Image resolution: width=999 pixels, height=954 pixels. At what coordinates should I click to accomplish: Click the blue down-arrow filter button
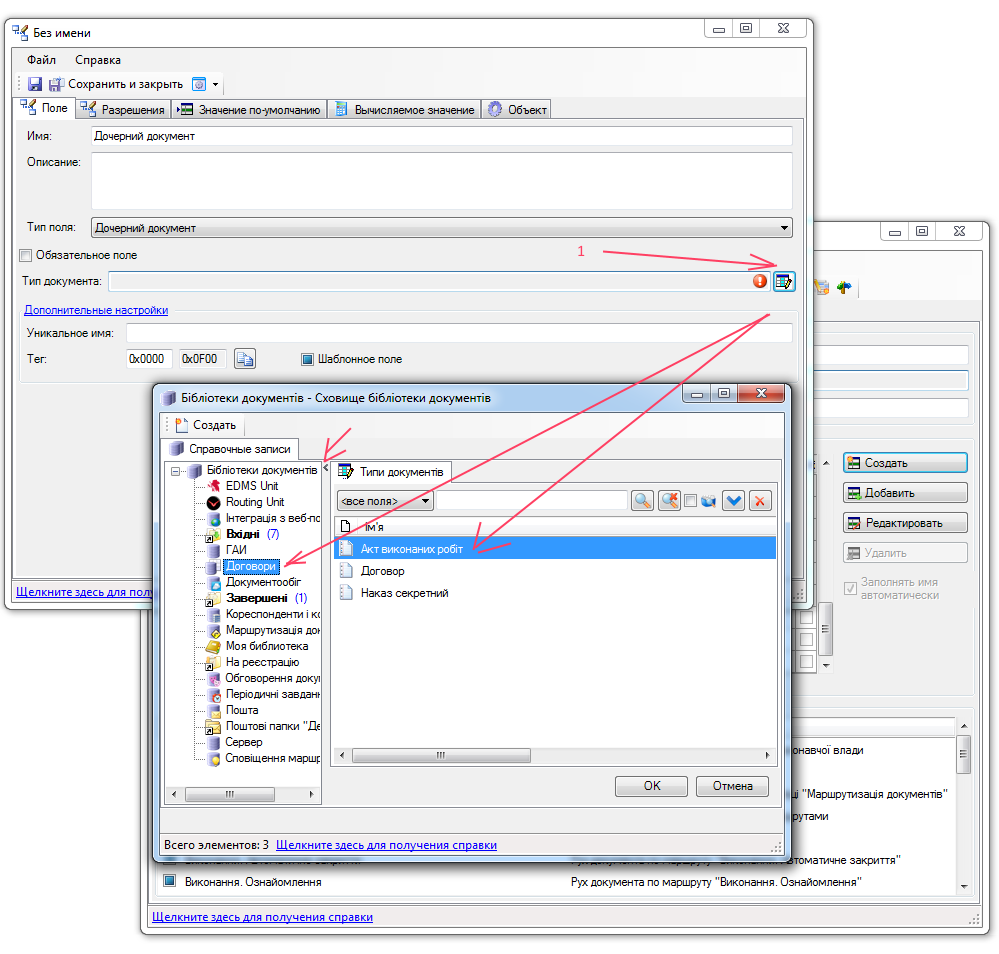734,501
